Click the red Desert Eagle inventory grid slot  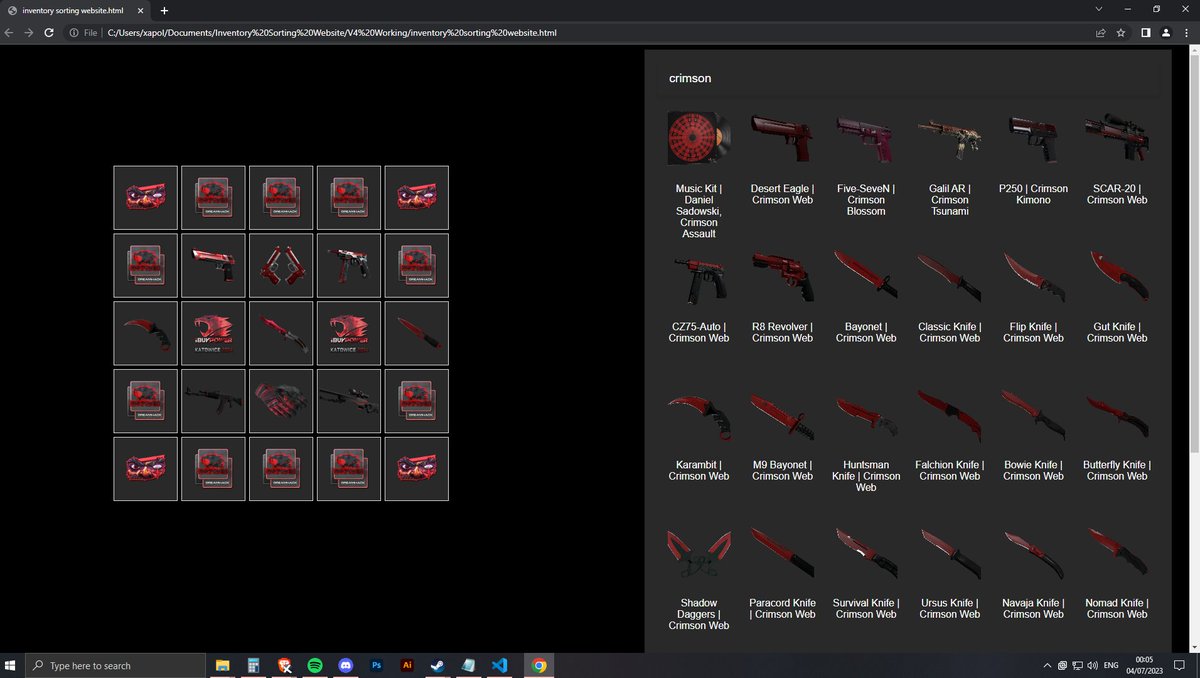[213, 266]
